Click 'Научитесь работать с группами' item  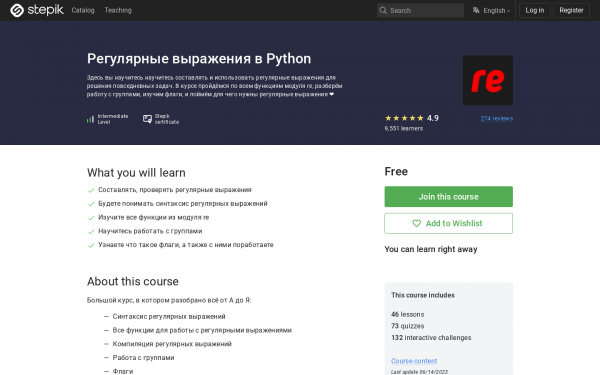150,231
